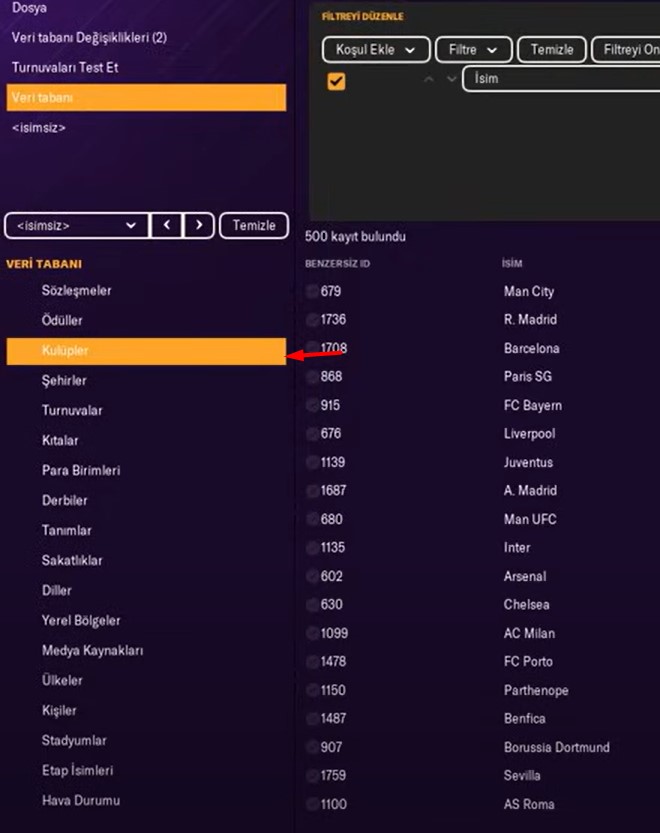Uncheck the İsim filter condition checkbox
660x833 pixels.
click(336, 81)
